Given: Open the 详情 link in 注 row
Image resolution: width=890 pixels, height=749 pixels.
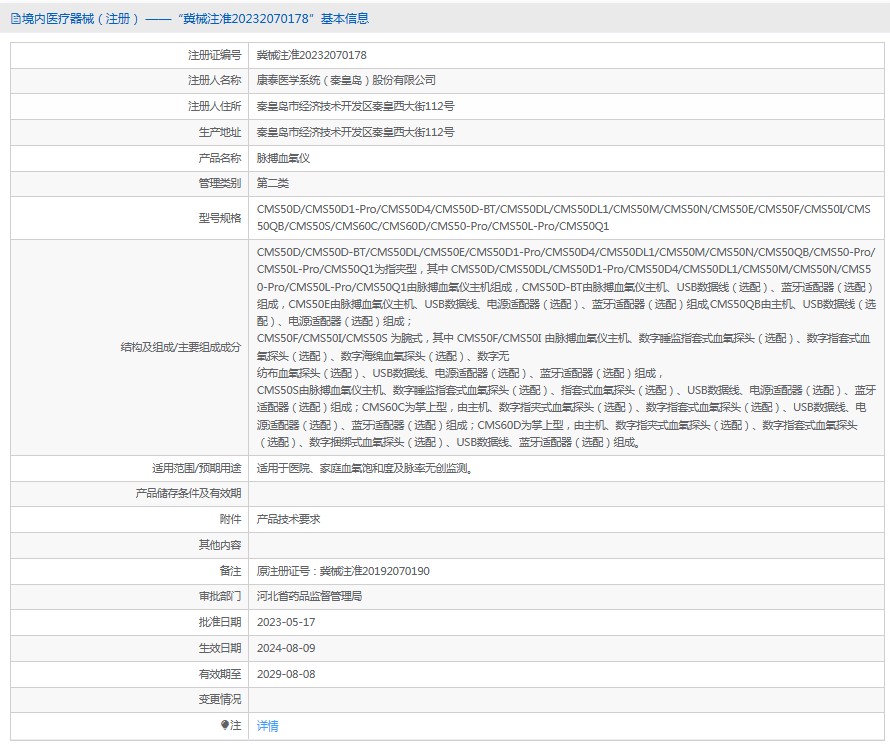Looking at the screenshot, I should click(x=267, y=726).
